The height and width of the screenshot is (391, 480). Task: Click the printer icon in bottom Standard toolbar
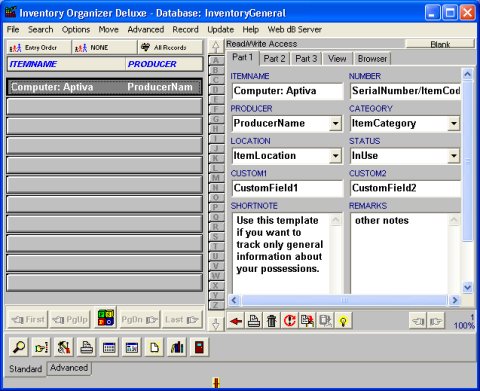click(87, 347)
